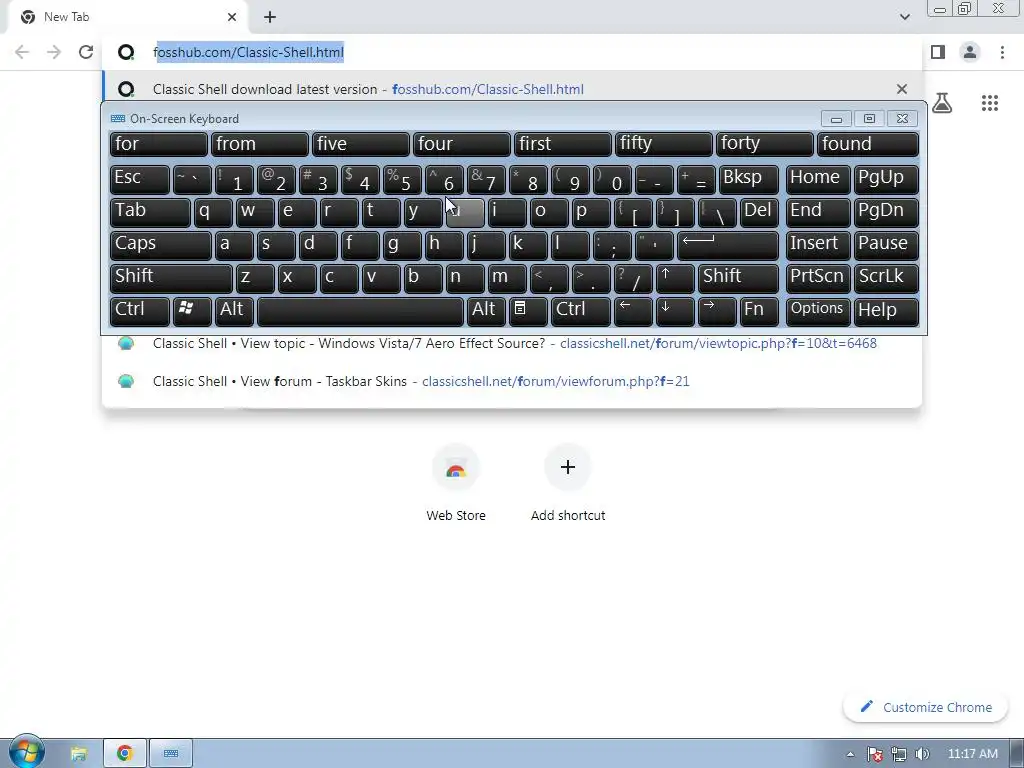Tap the left arrow key
The height and width of the screenshot is (768, 1024).
point(633,311)
